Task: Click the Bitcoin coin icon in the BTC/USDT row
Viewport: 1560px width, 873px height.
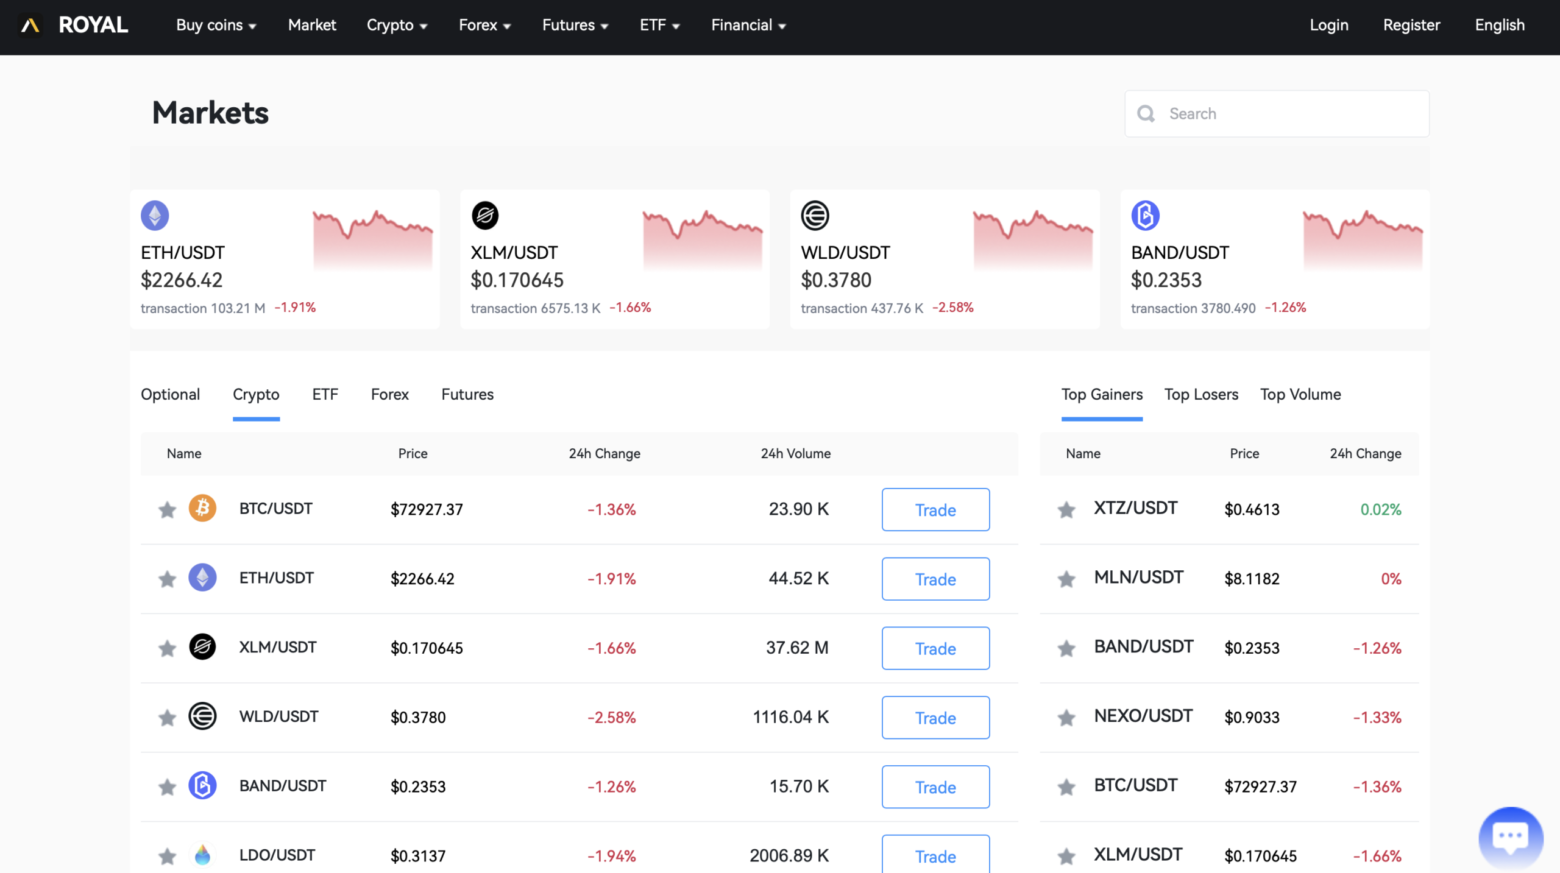Action: point(202,509)
